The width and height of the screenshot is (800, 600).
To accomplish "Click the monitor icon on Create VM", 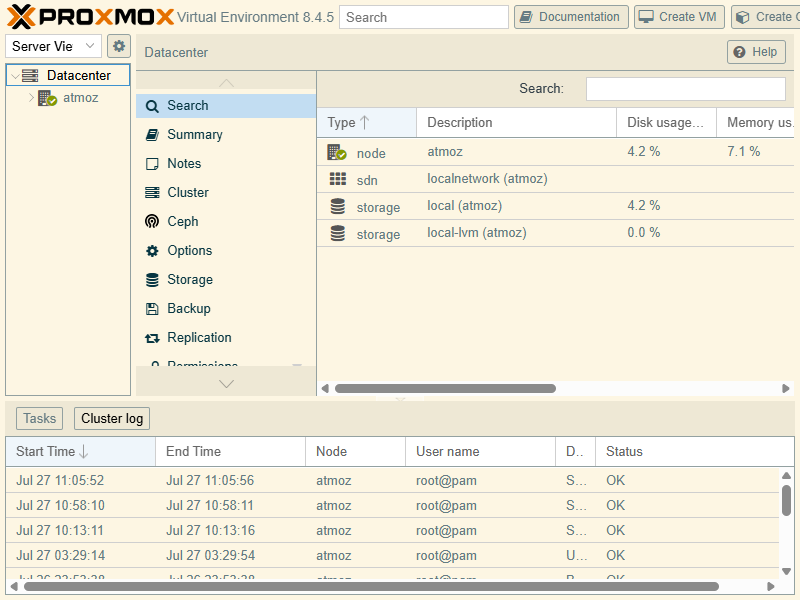I will pos(646,17).
